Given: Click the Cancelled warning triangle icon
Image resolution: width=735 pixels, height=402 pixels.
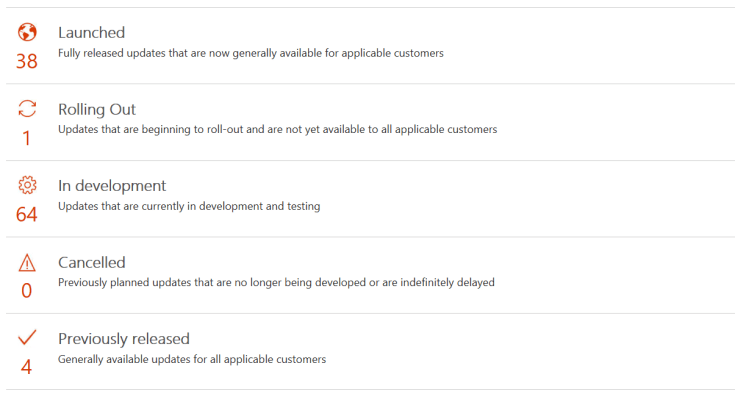Looking at the screenshot, I should click(27, 262).
